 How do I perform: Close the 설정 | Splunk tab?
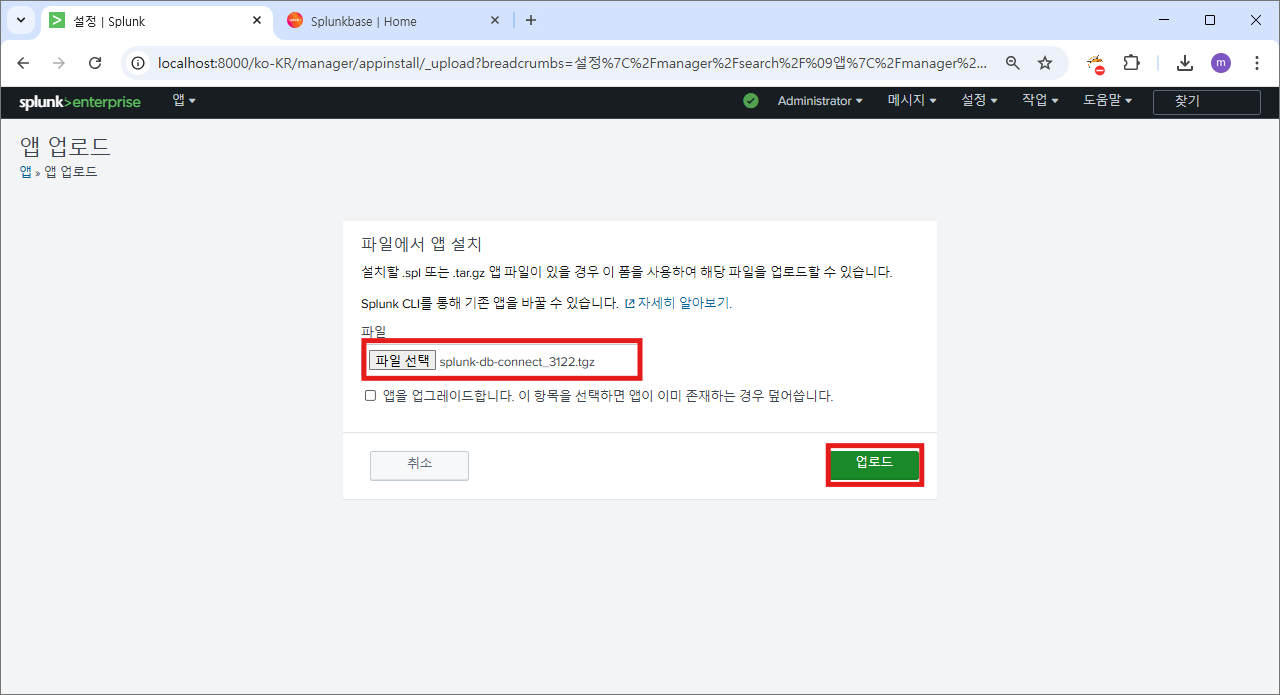pos(257,20)
